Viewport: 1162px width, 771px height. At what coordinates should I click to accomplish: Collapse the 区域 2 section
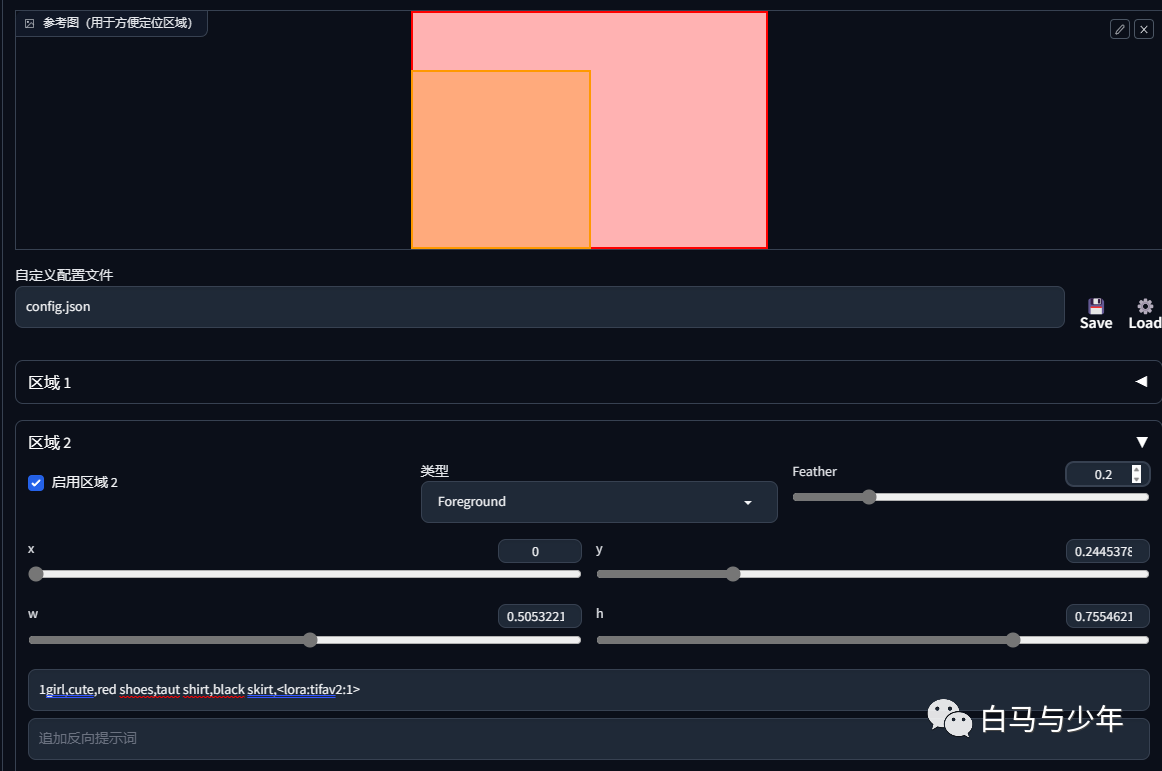click(x=1142, y=443)
